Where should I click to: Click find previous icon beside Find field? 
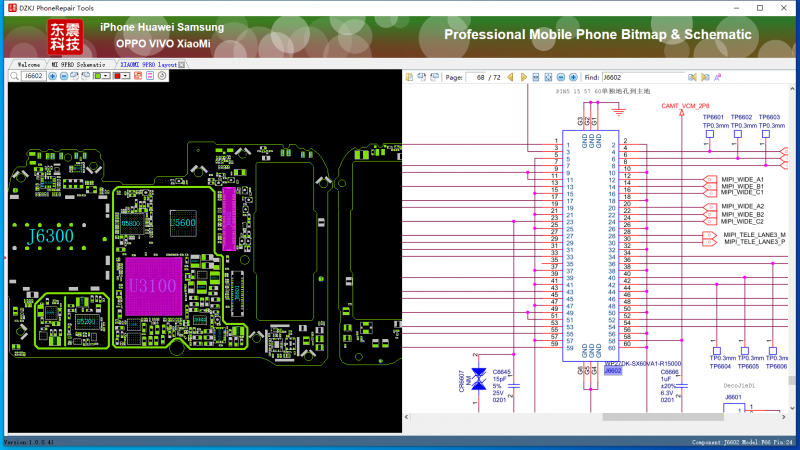692,77
